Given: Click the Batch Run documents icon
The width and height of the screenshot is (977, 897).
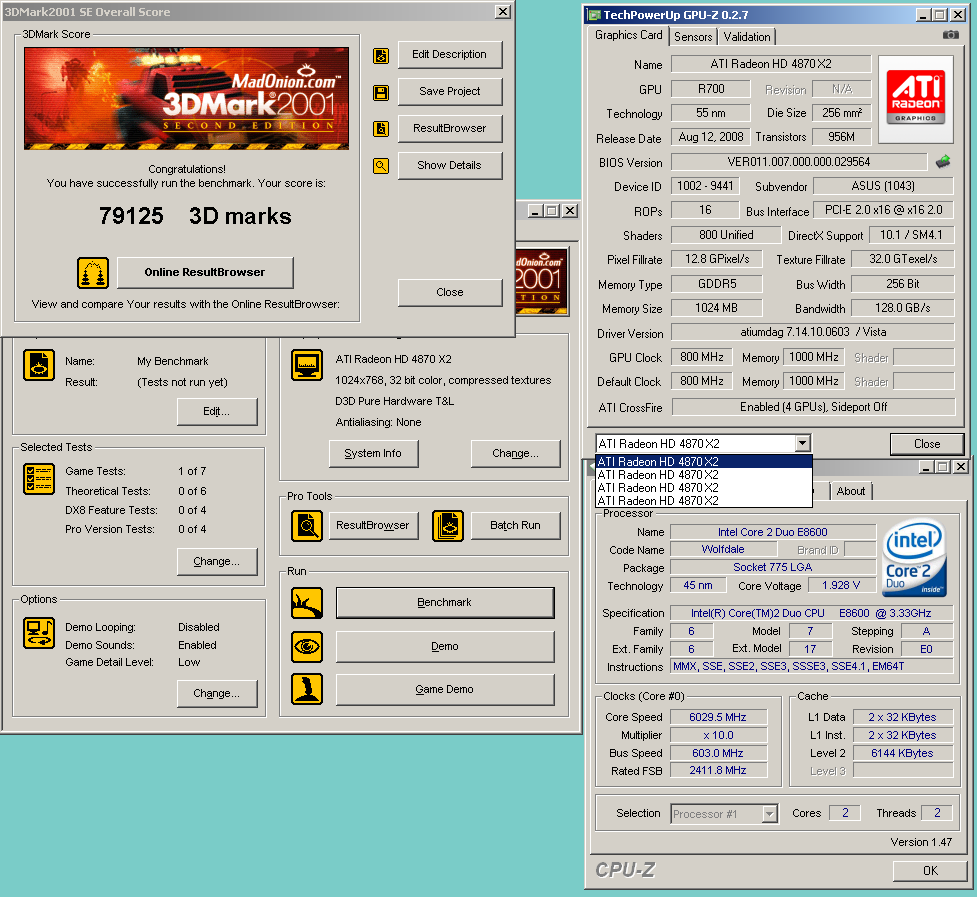Looking at the screenshot, I should click(448, 526).
